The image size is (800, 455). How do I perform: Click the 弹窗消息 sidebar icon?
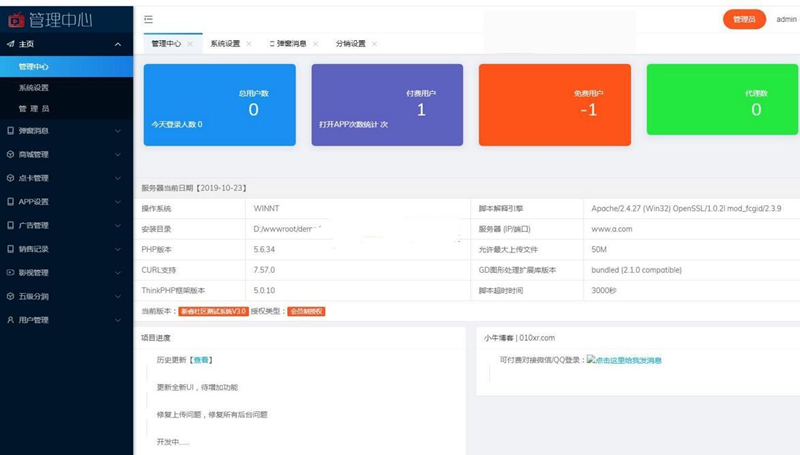click(10, 131)
